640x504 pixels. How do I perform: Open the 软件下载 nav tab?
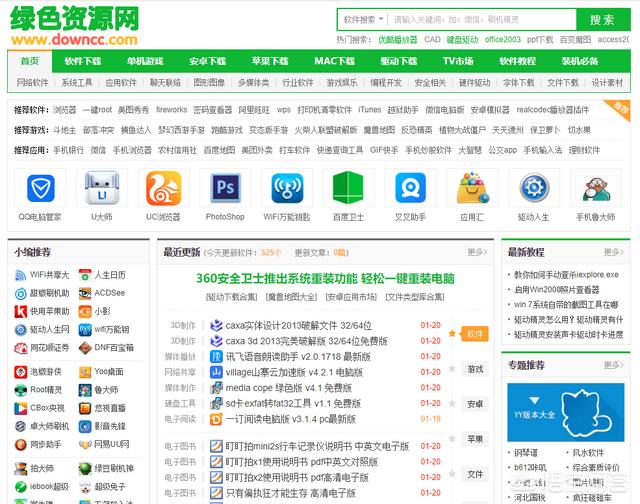pos(83,61)
